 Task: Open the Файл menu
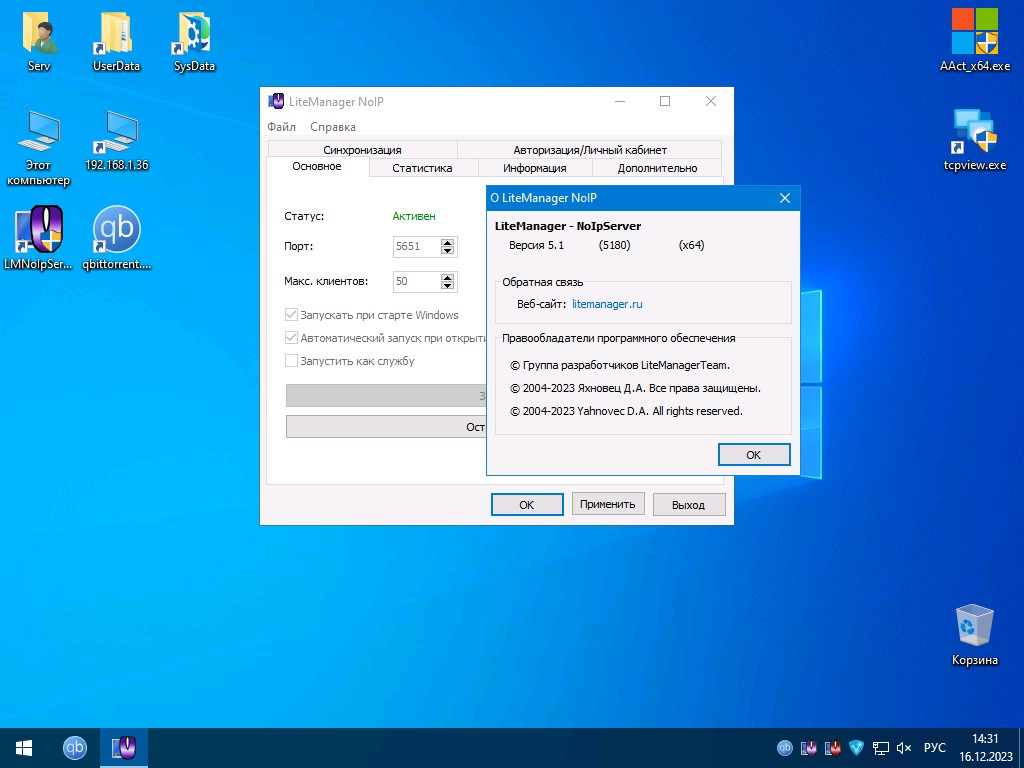click(x=281, y=127)
